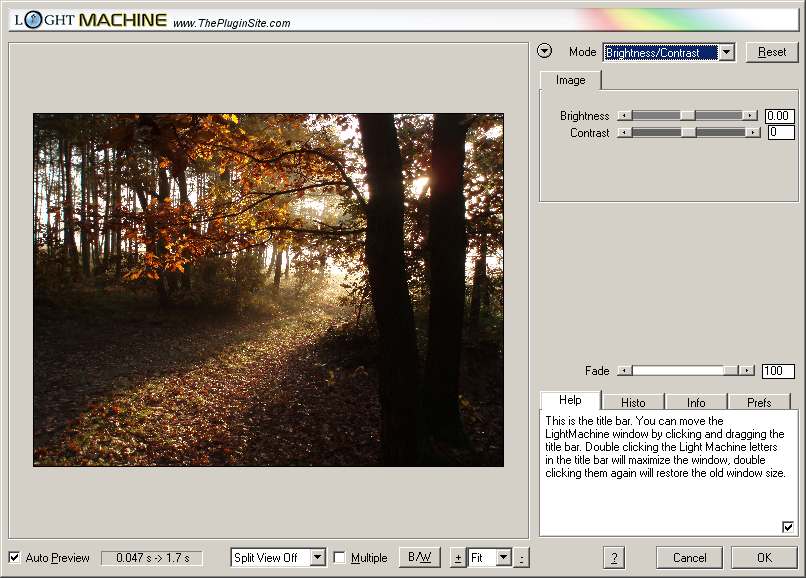Viewport: 806px width, 578px height.
Task: Click the forest preview image
Action: point(268,290)
